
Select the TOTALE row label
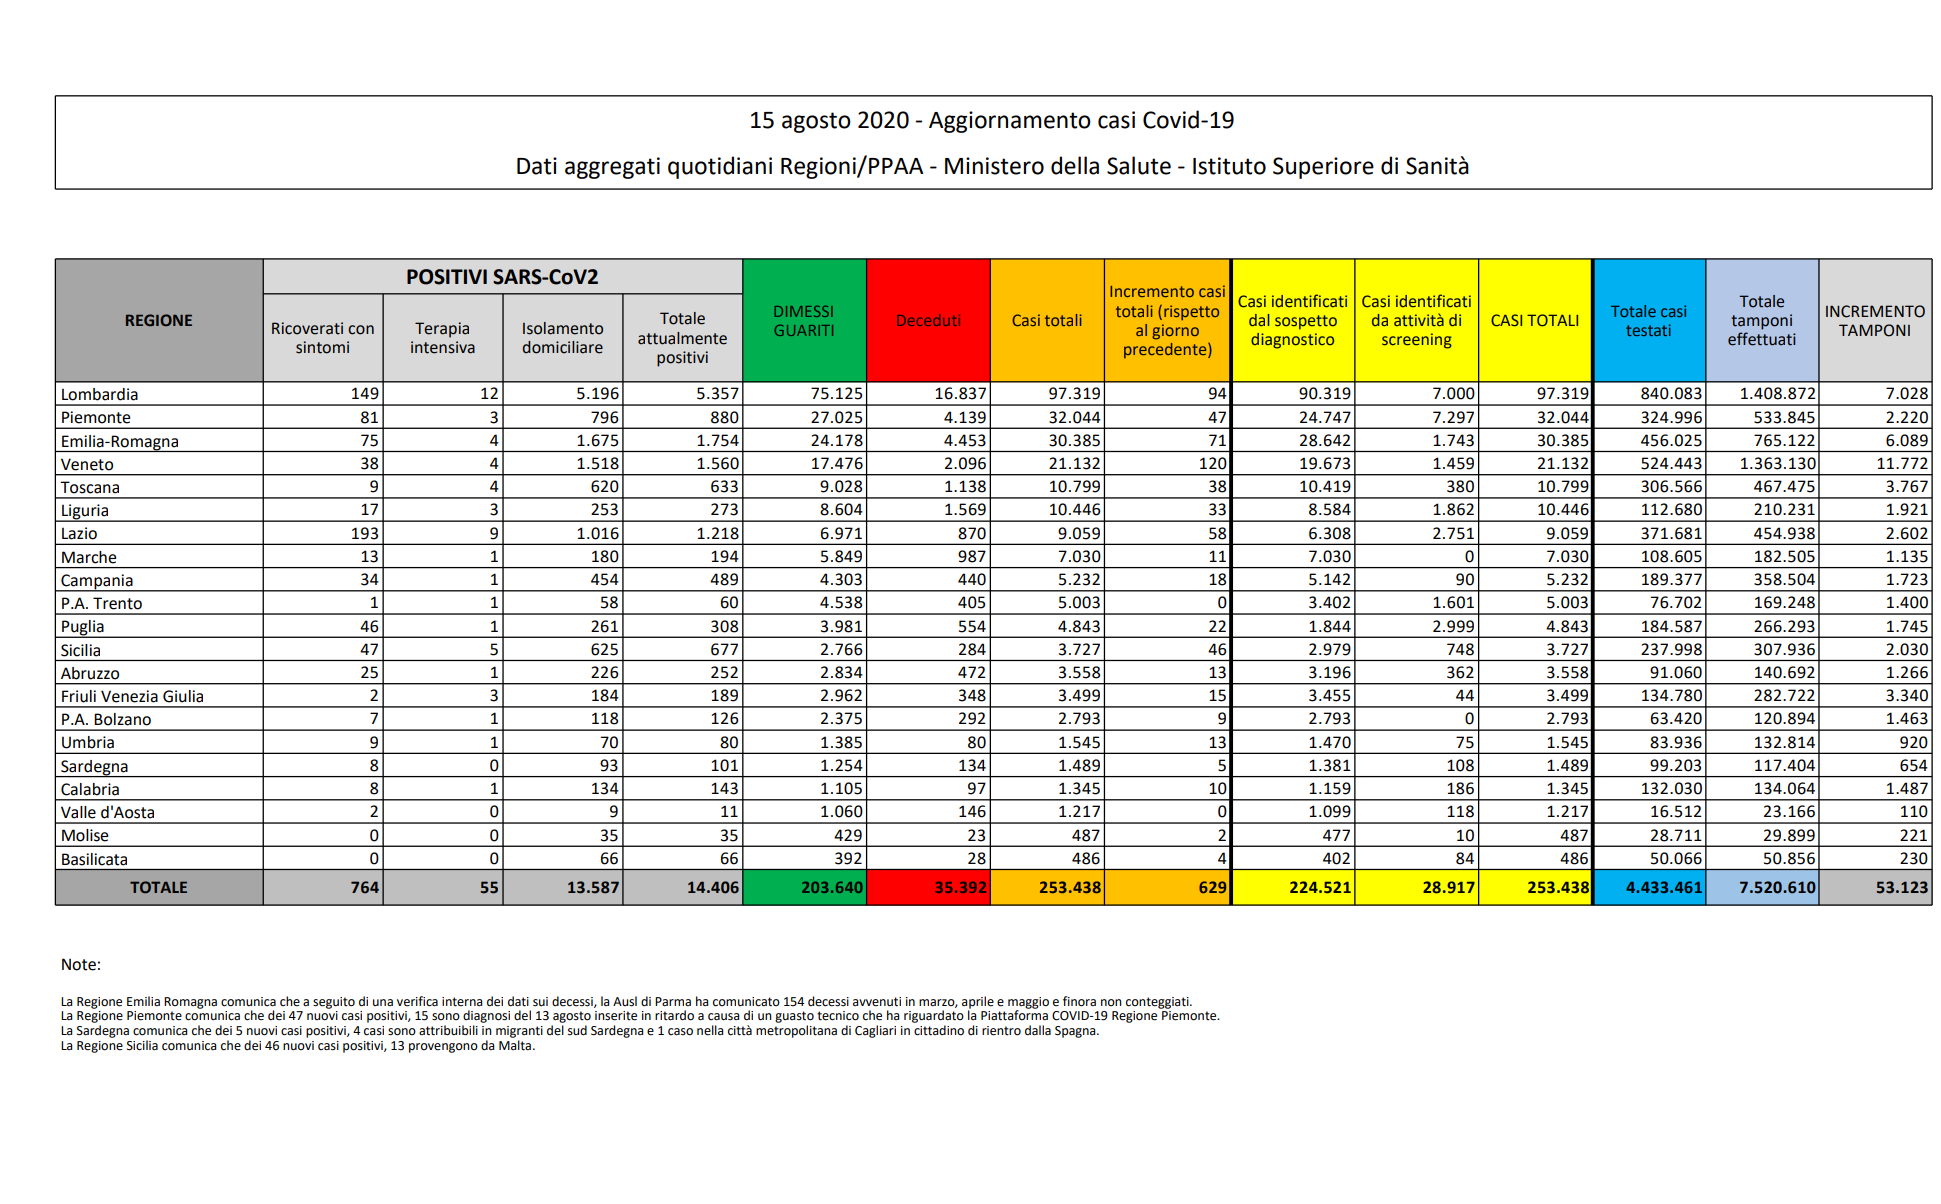(159, 887)
